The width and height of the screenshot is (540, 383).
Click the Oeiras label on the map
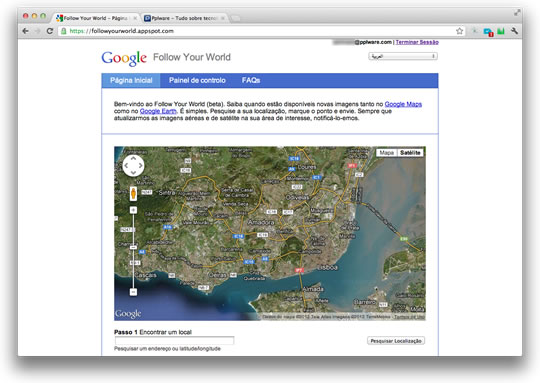pos(218,275)
